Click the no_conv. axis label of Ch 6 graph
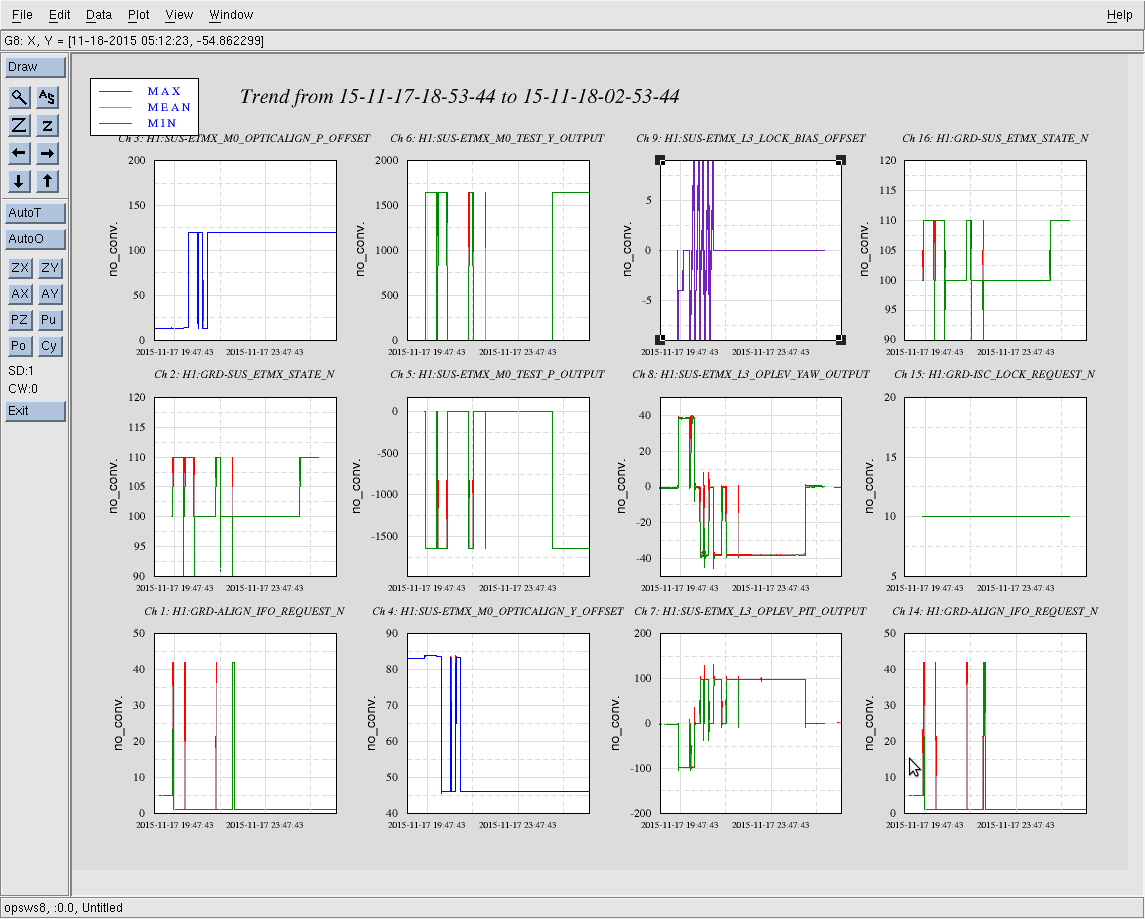Image resolution: width=1145 pixels, height=919 pixels. [360, 250]
